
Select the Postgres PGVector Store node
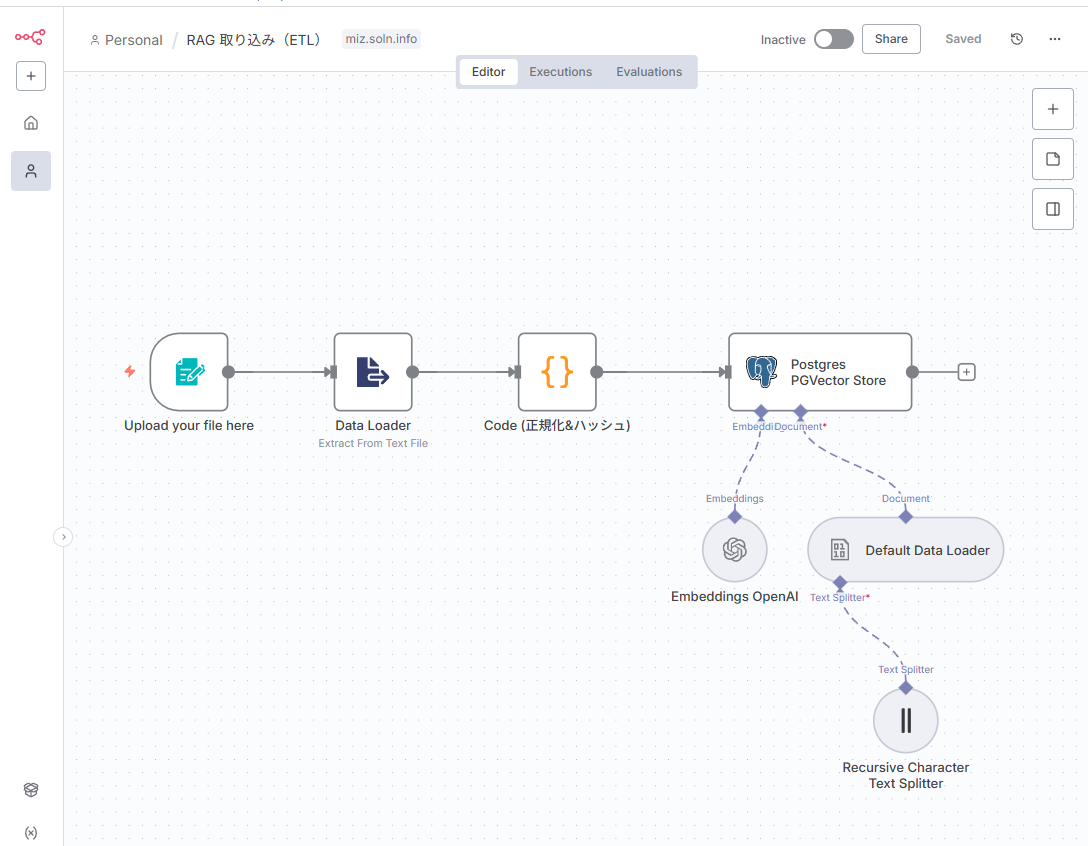pos(820,372)
